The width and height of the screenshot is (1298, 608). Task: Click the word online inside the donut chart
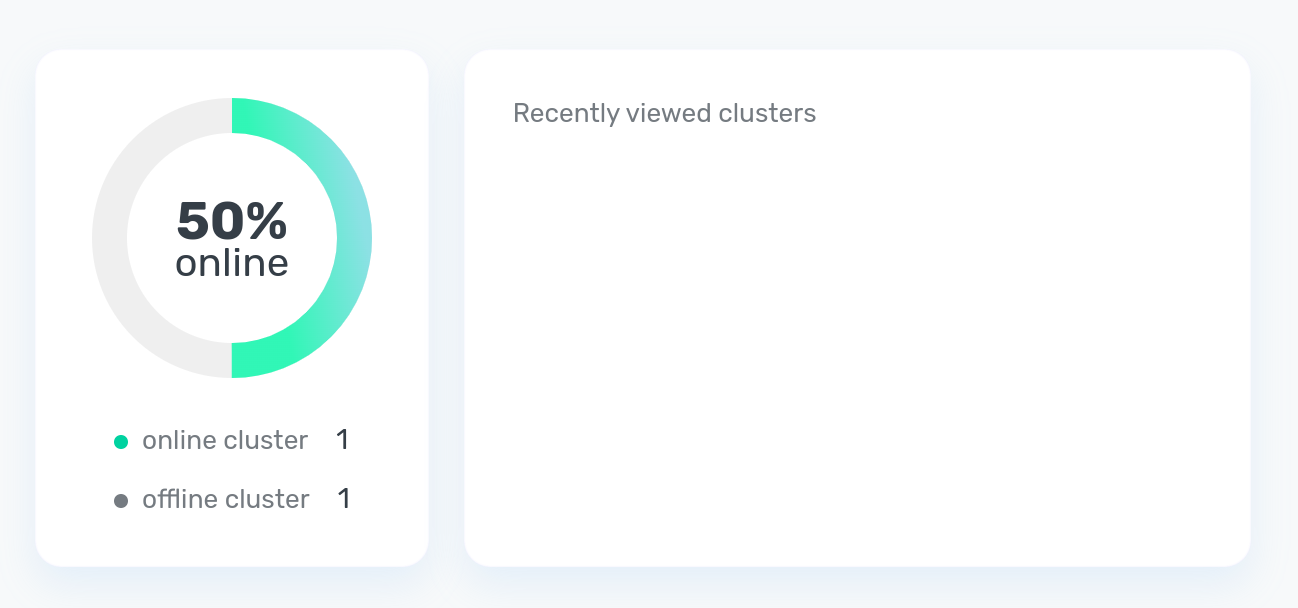232,263
